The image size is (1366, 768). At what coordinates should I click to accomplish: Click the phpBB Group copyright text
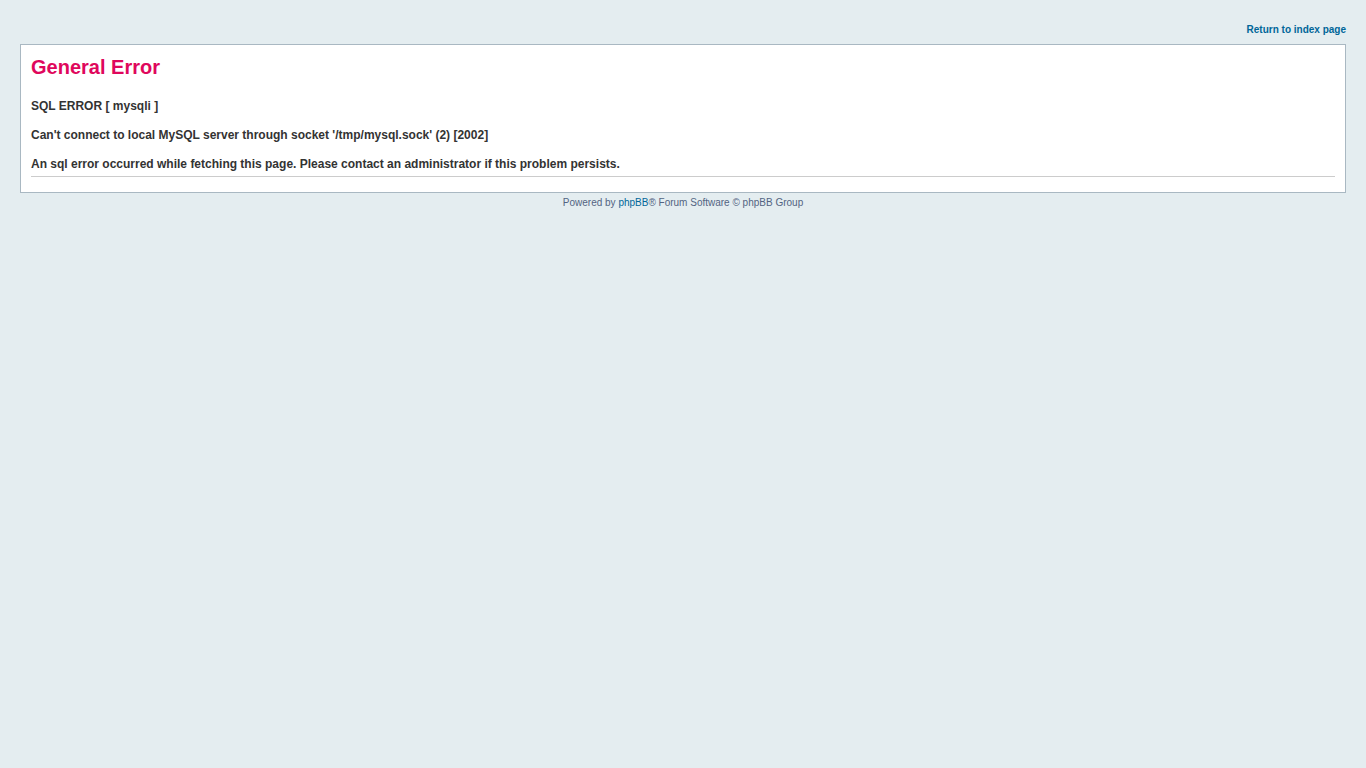tap(772, 203)
